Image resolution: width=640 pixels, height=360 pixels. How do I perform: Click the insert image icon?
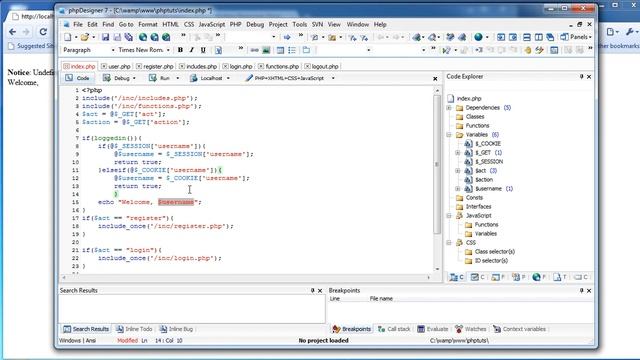266,50
